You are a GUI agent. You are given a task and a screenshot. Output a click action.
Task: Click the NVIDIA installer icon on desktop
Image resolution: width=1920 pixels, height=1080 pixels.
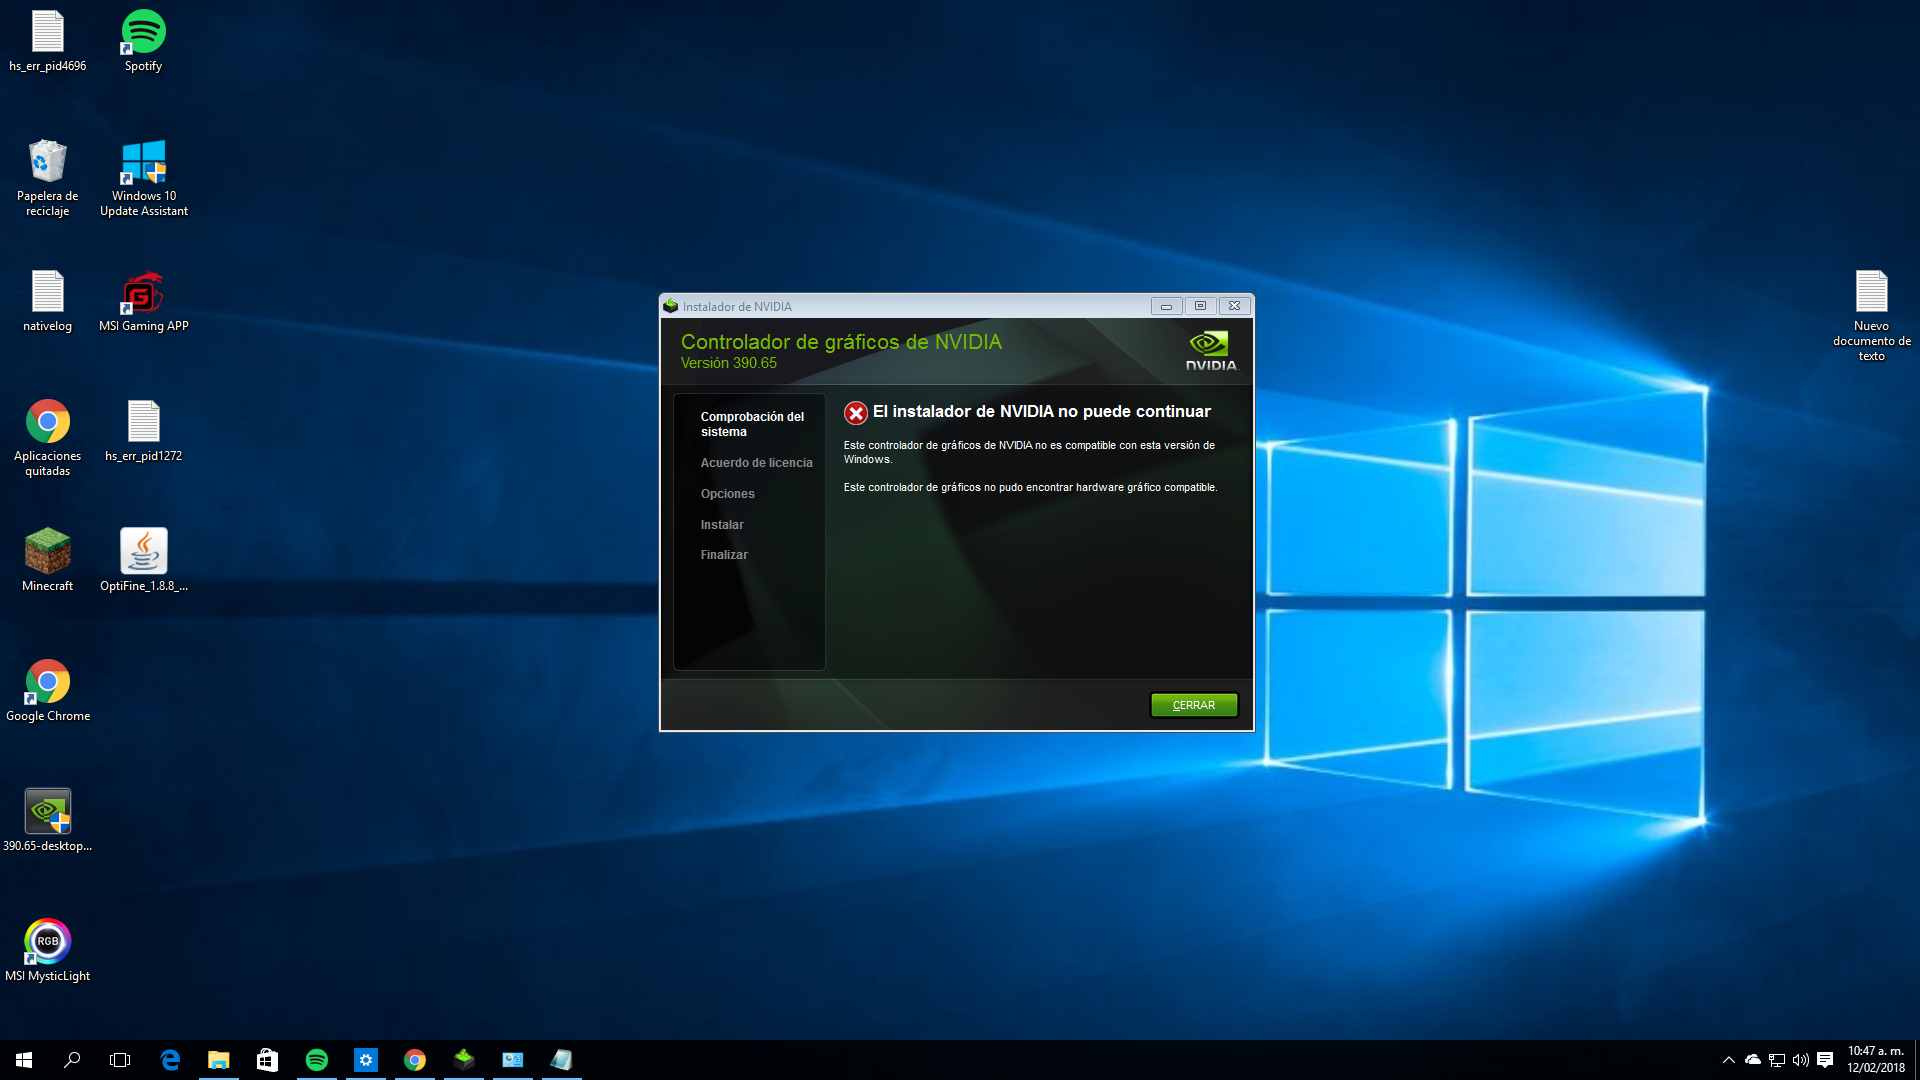tap(47, 810)
